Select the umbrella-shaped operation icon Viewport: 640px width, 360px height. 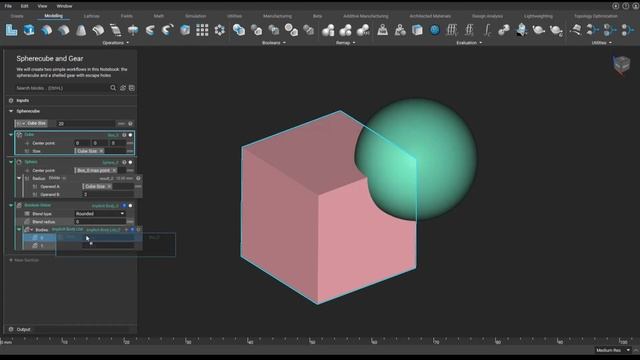pos(133,30)
